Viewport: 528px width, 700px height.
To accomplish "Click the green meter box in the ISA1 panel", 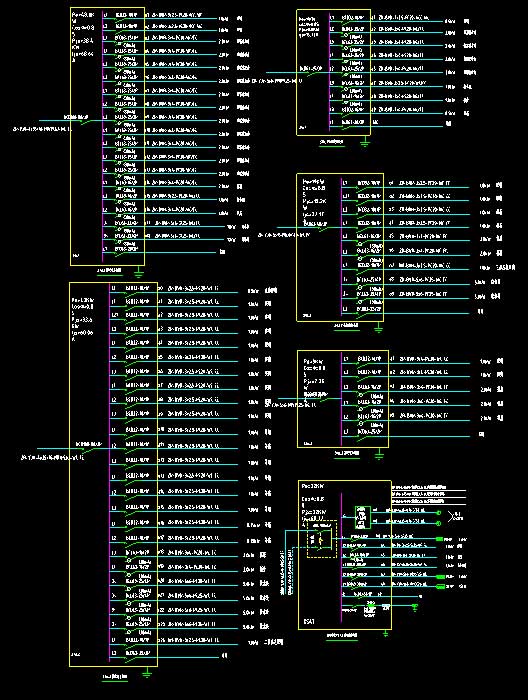I will pyautogui.click(x=363, y=518).
